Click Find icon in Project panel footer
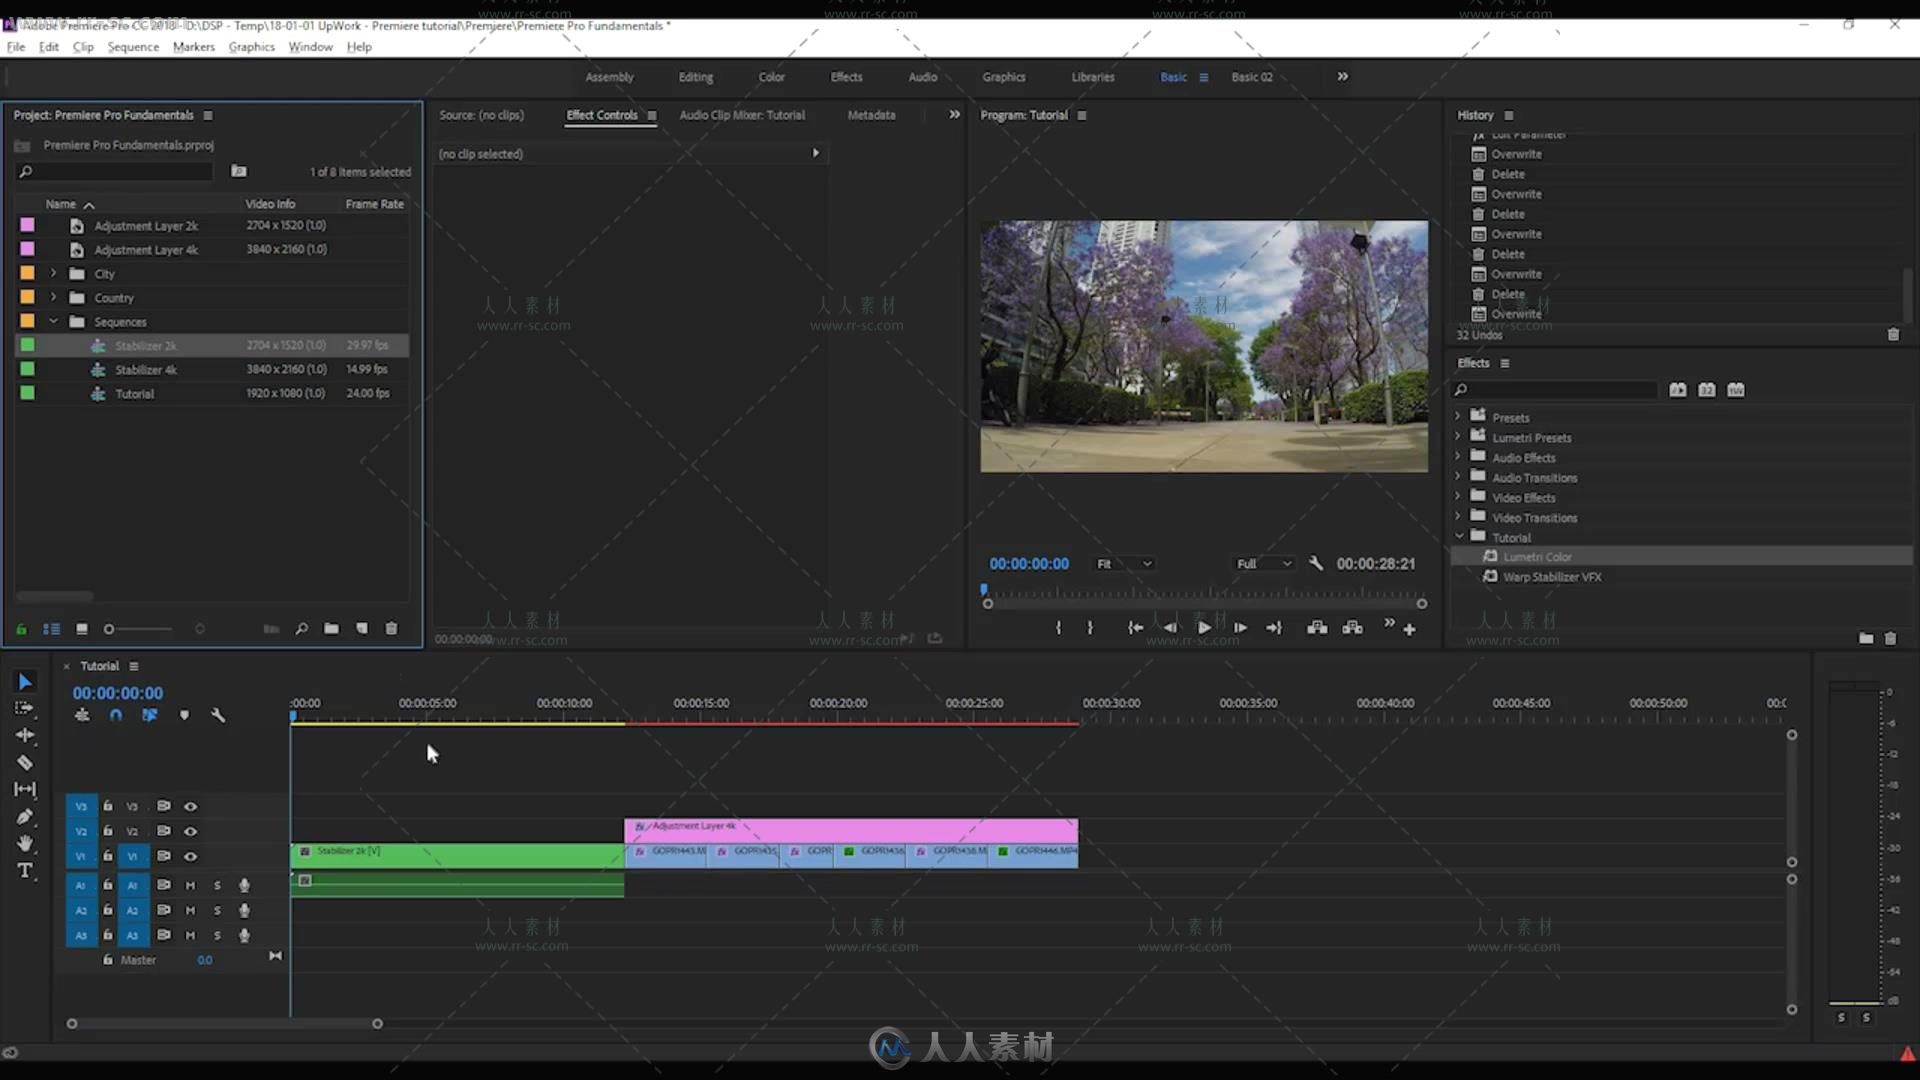The width and height of the screenshot is (1920, 1080). point(301,629)
